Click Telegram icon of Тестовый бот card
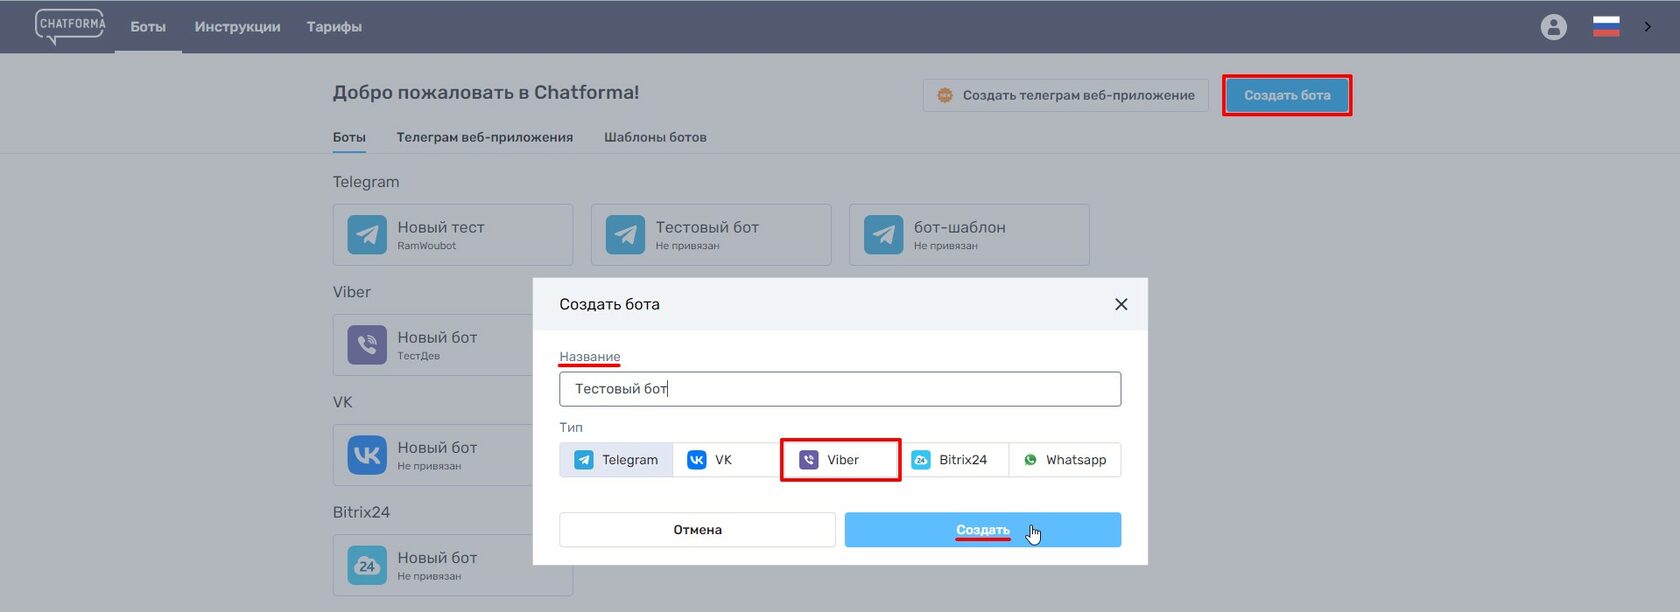 click(625, 235)
